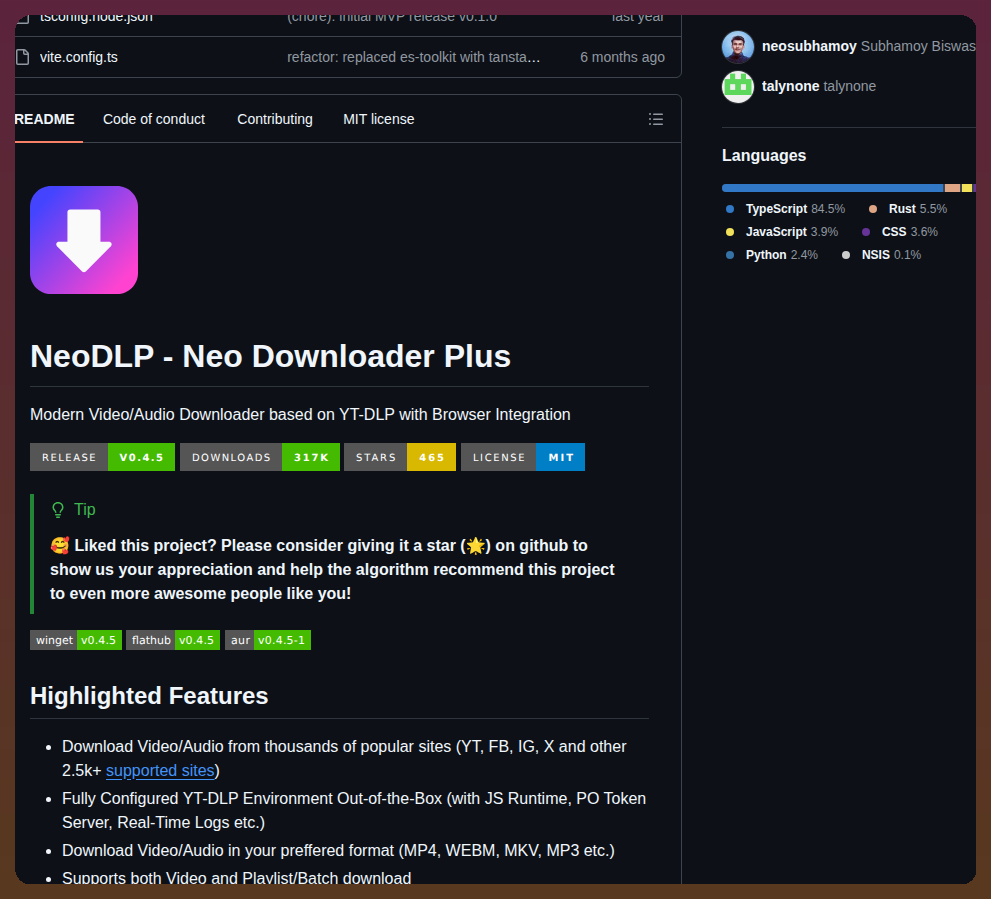Click the NSIS 0.1% language entry
This screenshot has width=991, height=899.
pyautogui.click(x=881, y=255)
